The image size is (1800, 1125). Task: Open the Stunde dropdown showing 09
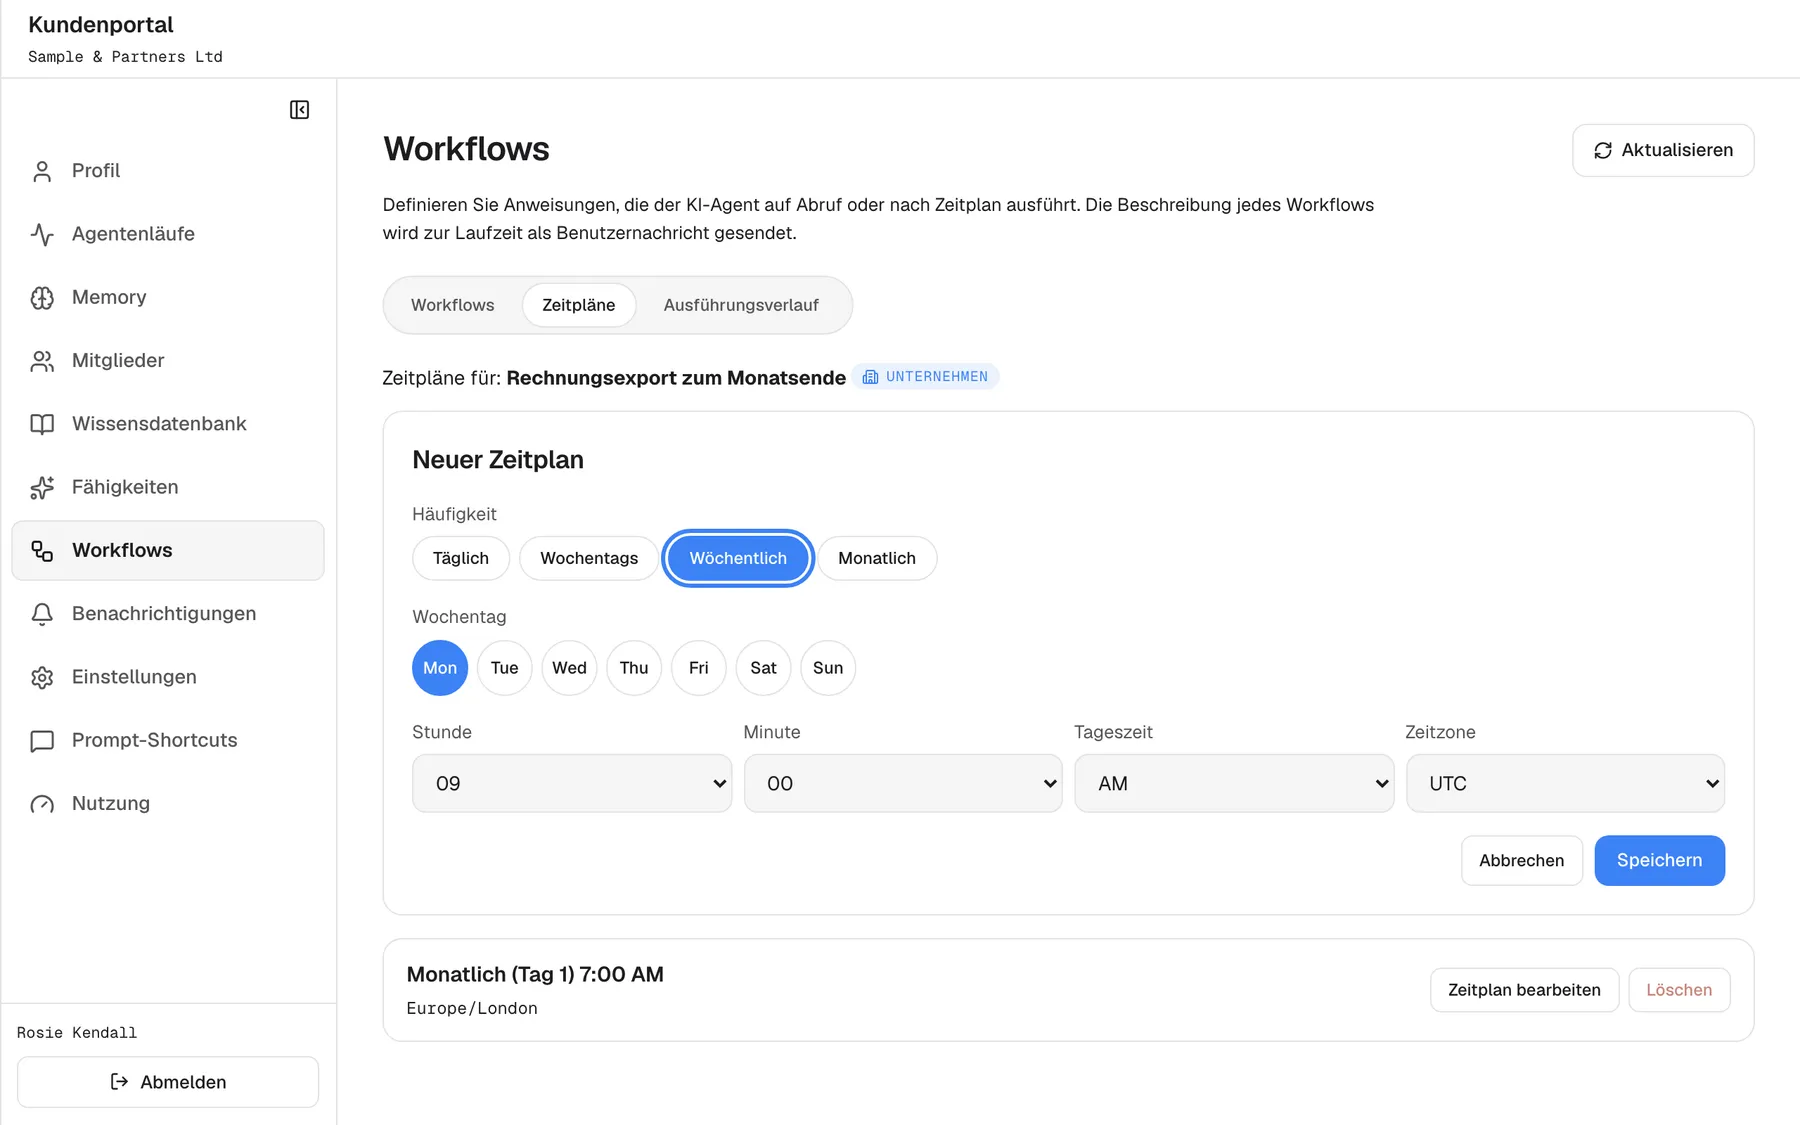[572, 783]
